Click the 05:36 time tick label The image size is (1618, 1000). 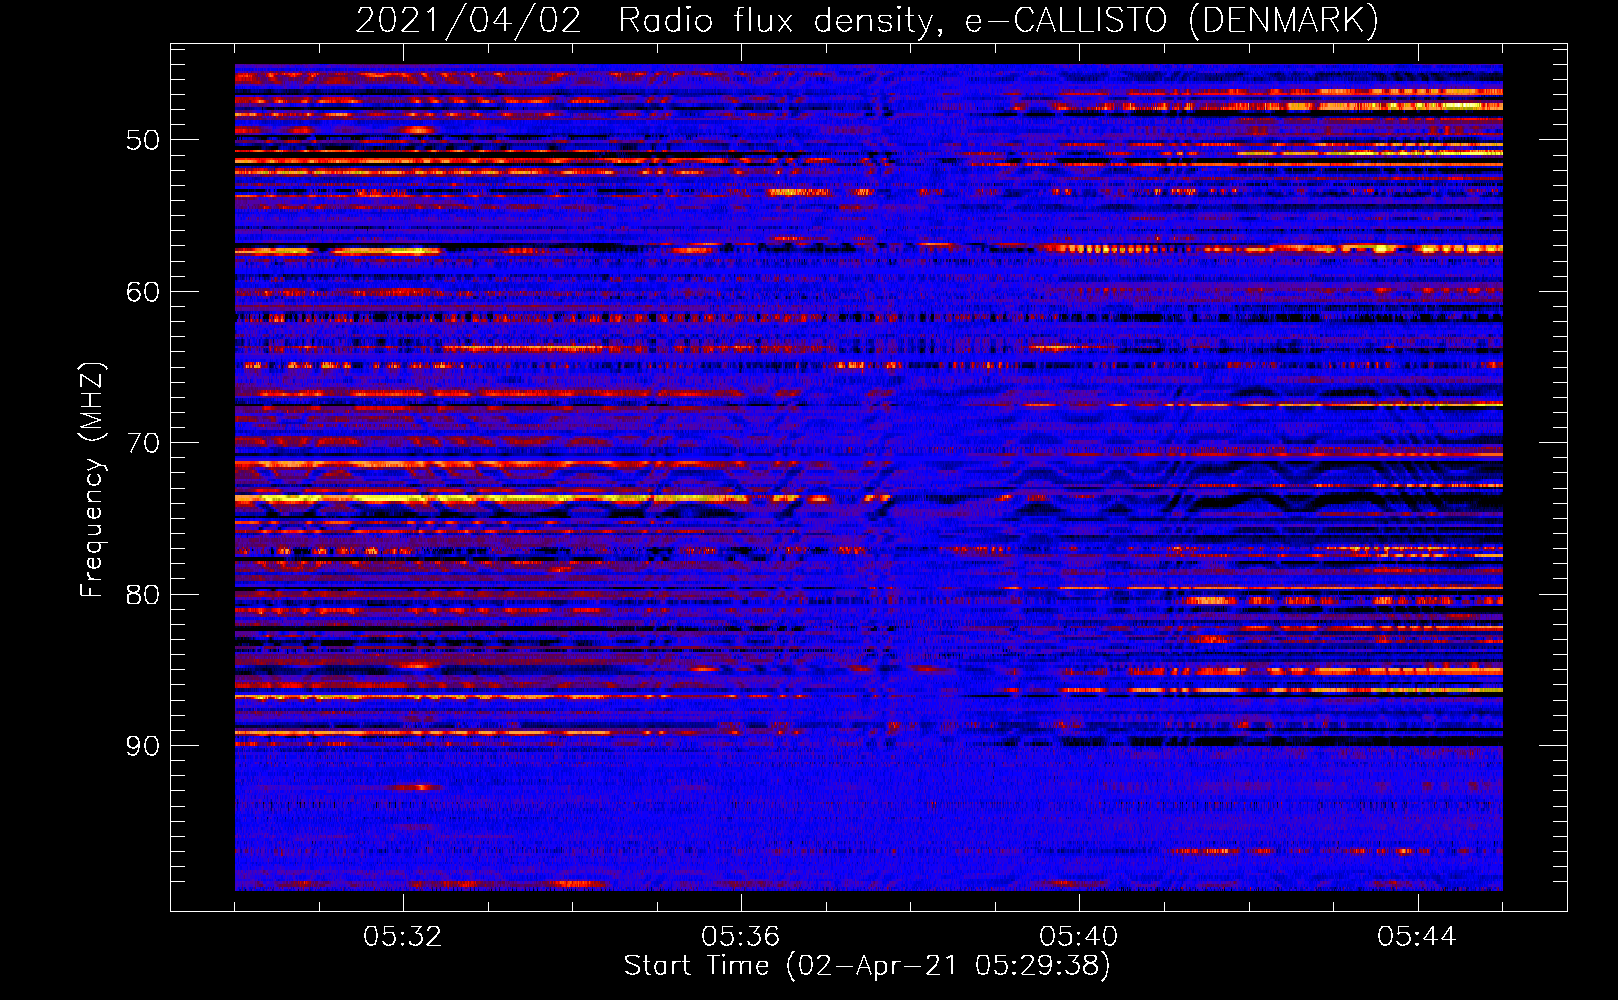tap(741, 937)
